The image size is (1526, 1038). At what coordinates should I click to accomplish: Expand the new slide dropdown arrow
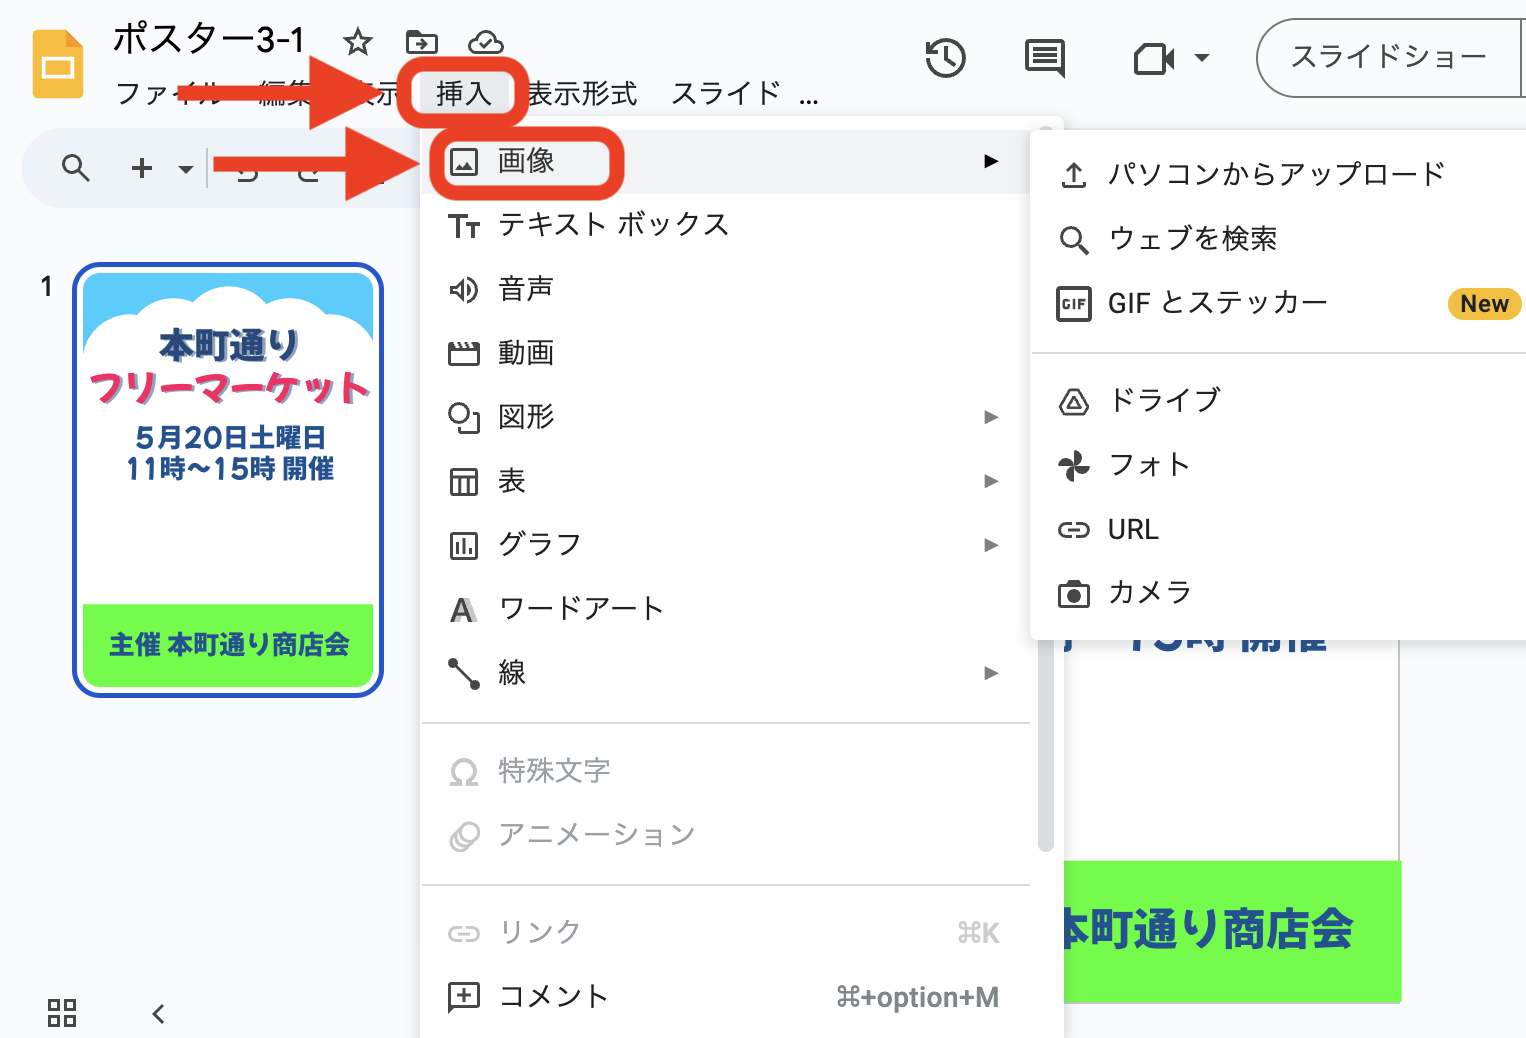[185, 169]
